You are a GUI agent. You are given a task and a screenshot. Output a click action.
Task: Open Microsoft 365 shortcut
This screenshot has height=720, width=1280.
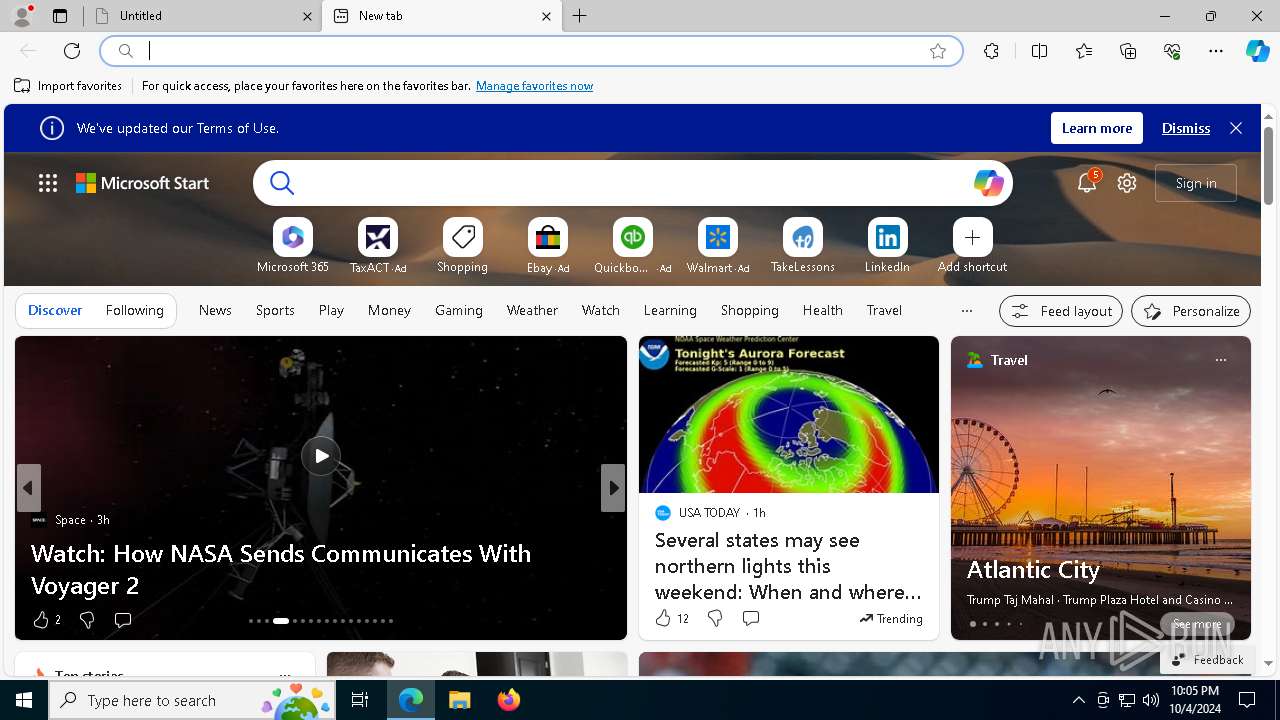pos(293,246)
